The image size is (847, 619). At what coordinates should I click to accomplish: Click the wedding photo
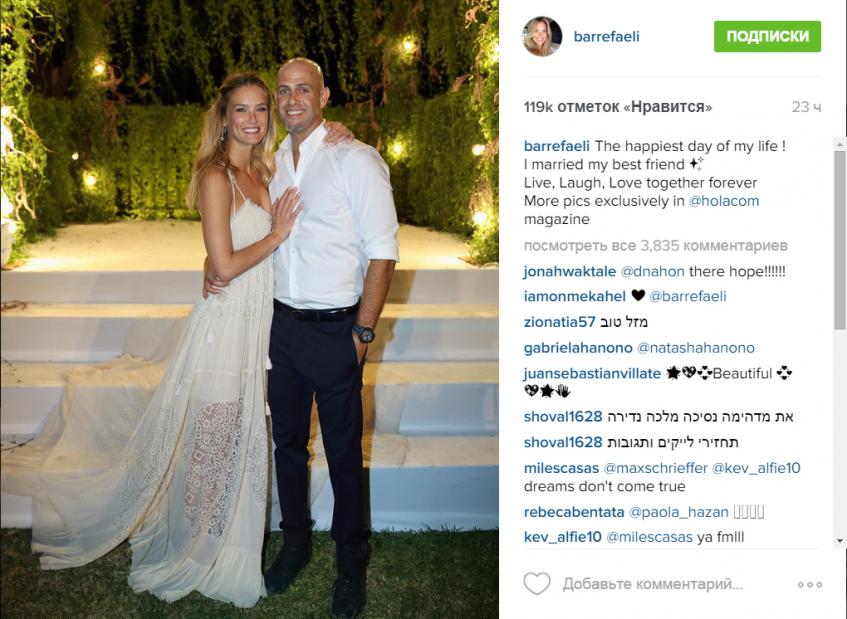[x=249, y=310]
